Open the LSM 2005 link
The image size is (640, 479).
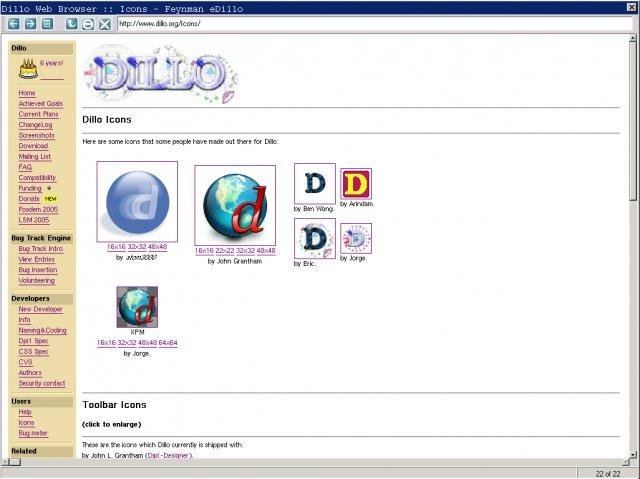[x=34, y=220]
